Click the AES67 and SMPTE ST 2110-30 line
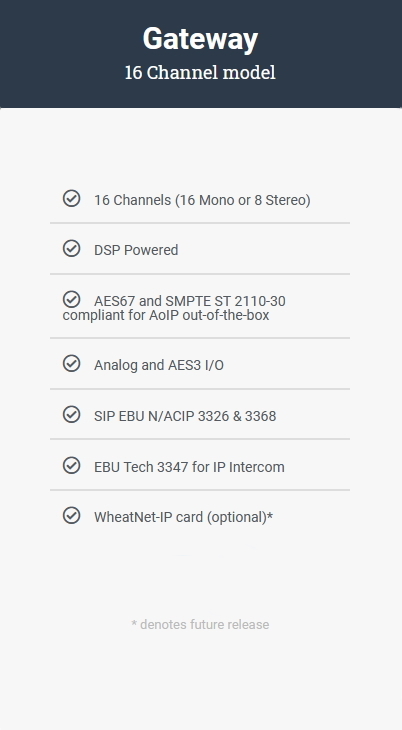The image size is (402, 730). [x=190, y=301]
